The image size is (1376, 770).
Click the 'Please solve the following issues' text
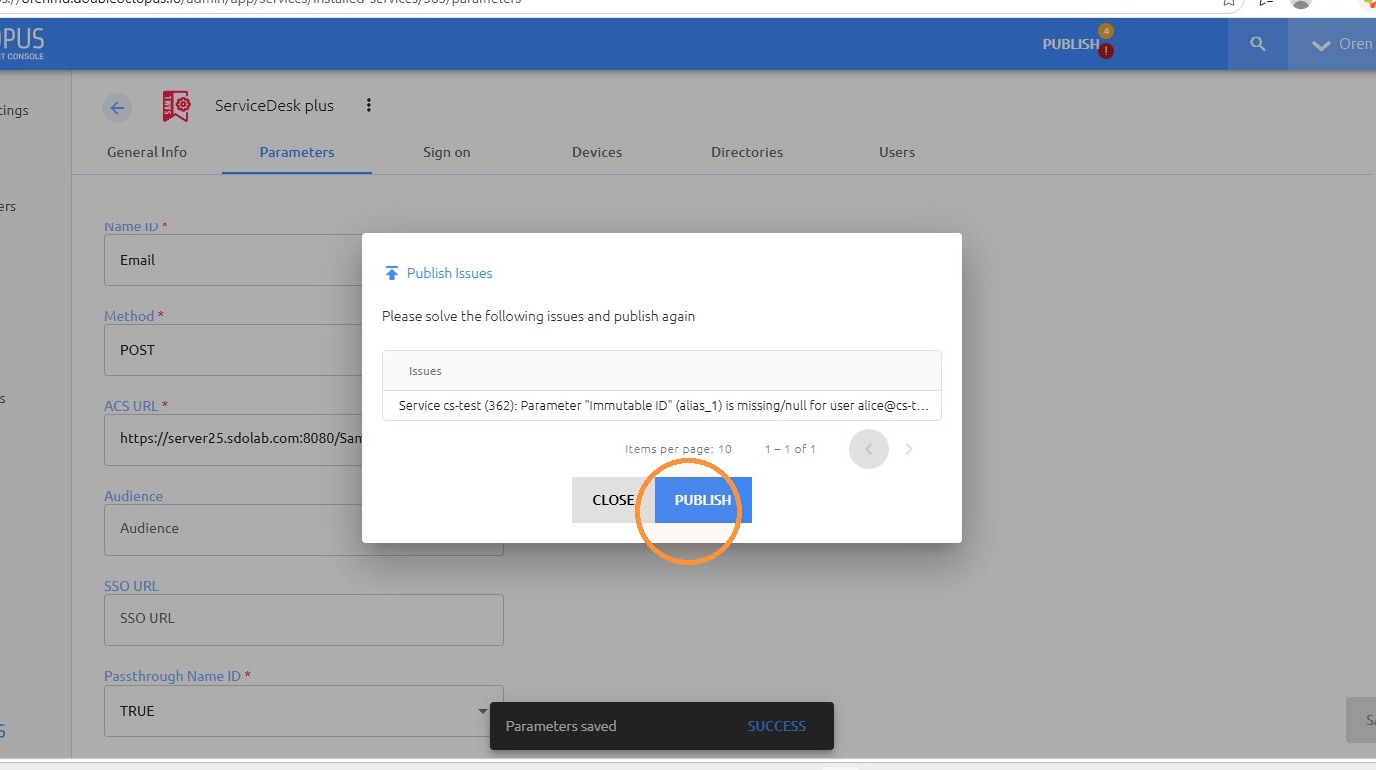click(x=538, y=316)
